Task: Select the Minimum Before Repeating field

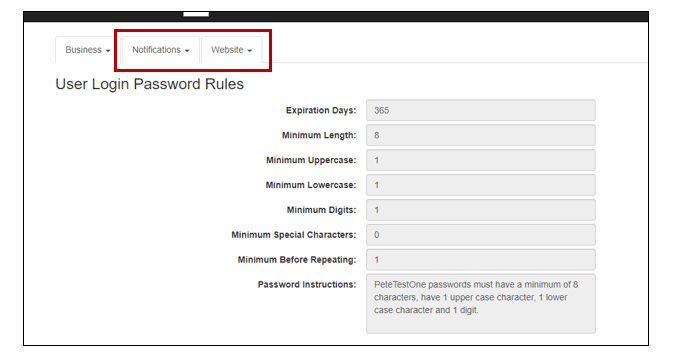Action: 481,260
